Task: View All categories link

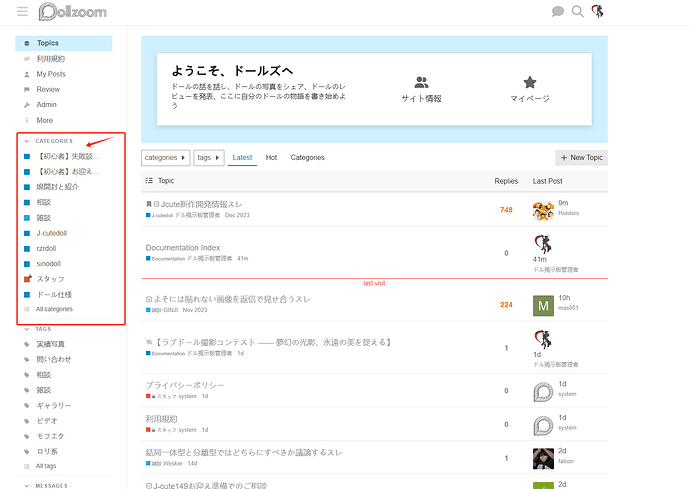Action: [x=54, y=309]
